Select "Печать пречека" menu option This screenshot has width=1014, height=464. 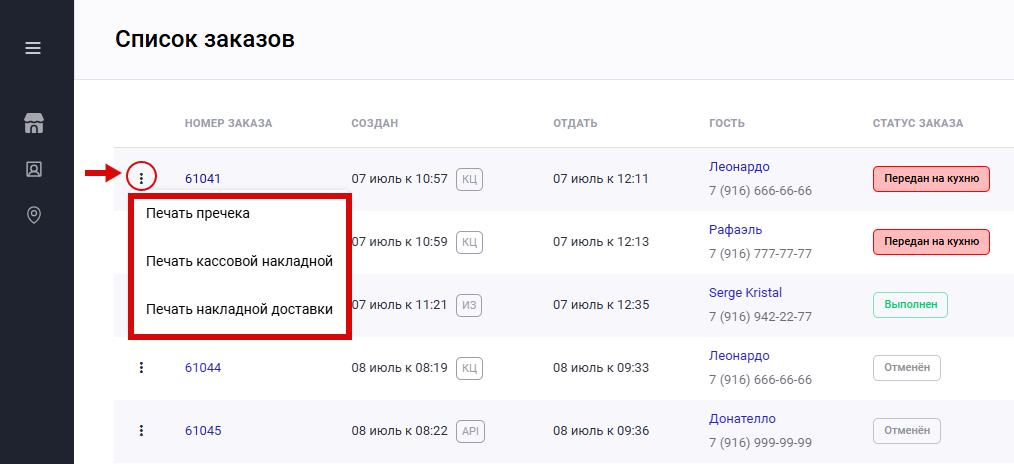(198, 213)
